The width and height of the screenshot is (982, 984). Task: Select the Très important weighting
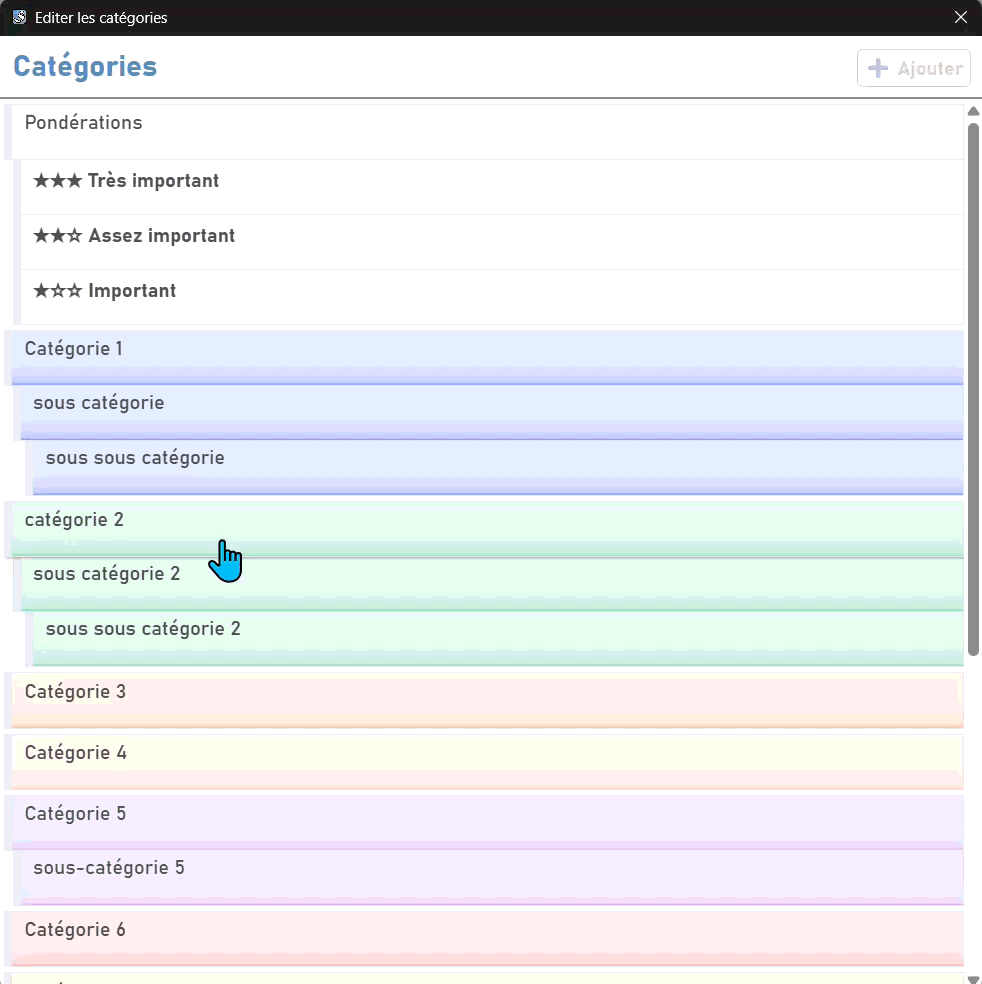click(x=492, y=187)
